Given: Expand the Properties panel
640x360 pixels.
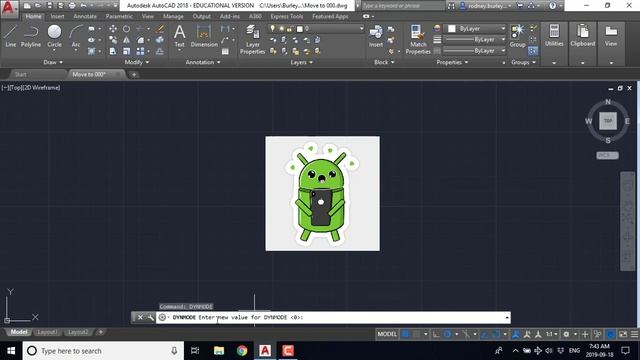Looking at the screenshot, I should [452, 62].
